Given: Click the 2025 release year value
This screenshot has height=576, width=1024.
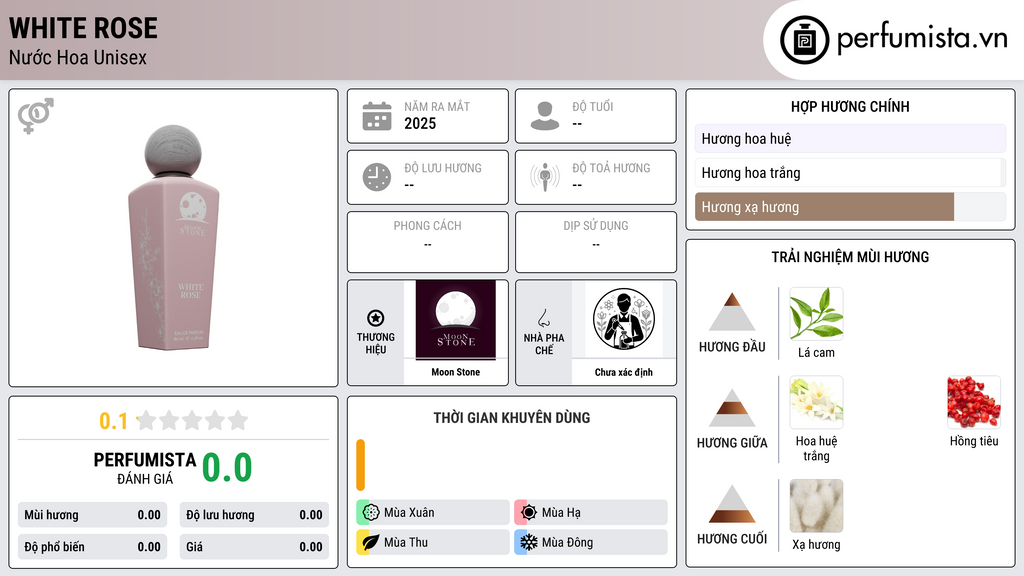Looking at the screenshot, I should pyautogui.click(x=420, y=123).
